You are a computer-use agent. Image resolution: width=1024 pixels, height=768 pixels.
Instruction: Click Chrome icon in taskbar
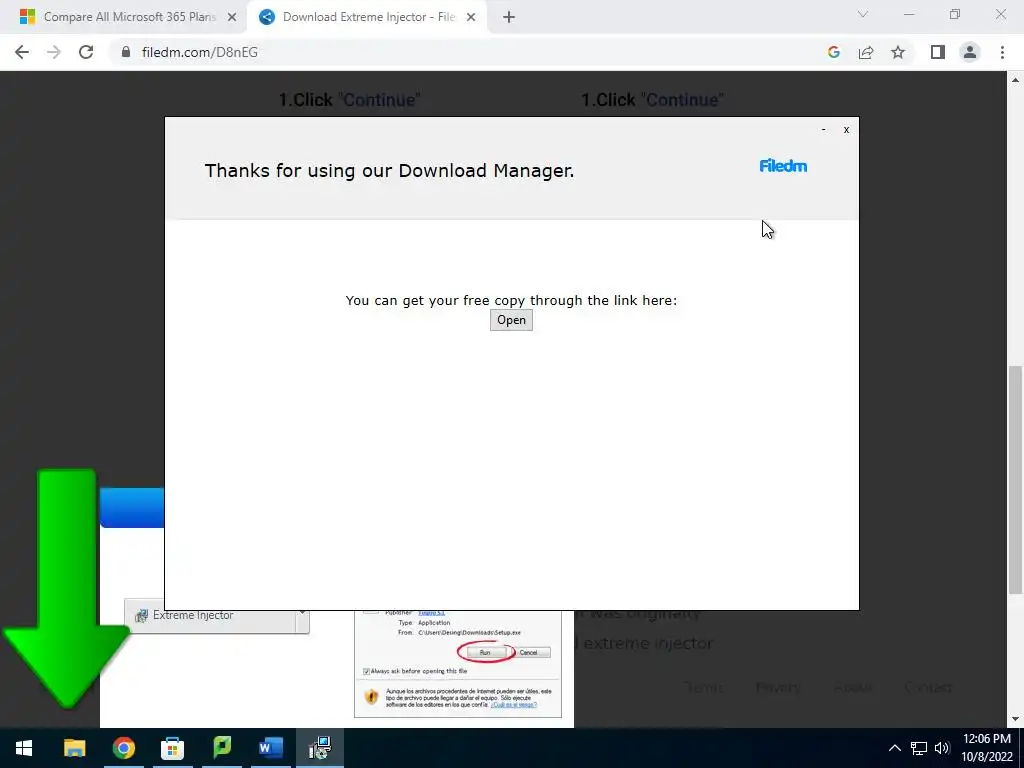click(123, 748)
